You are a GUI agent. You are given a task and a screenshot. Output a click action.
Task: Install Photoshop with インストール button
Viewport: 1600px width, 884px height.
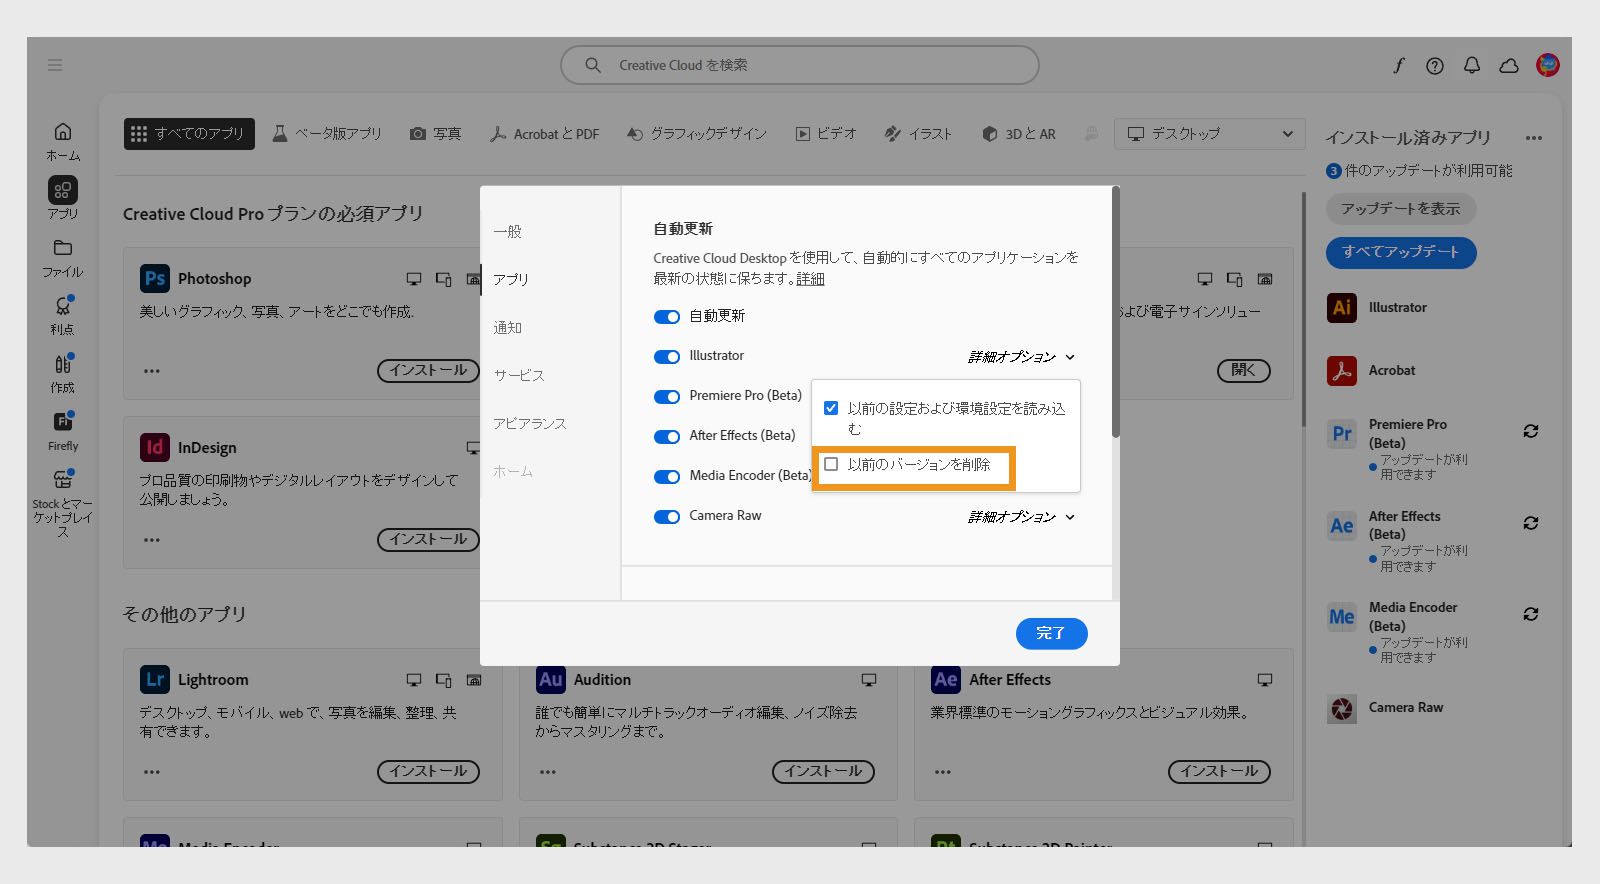point(428,371)
